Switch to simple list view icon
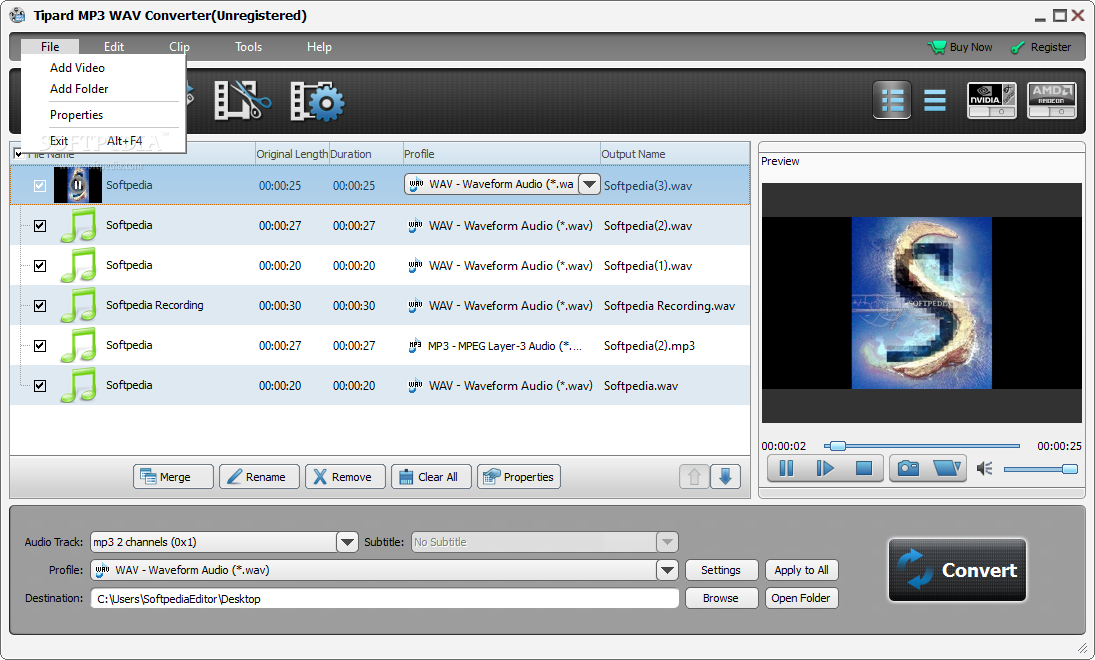Screen dimensions: 1095x660 click(x=934, y=101)
